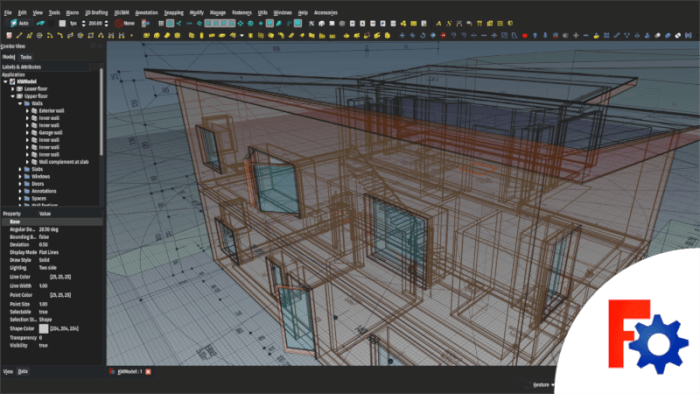Select the Rectangle drafting tool
The width and height of the screenshot is (700, 394).
[91, 35]
